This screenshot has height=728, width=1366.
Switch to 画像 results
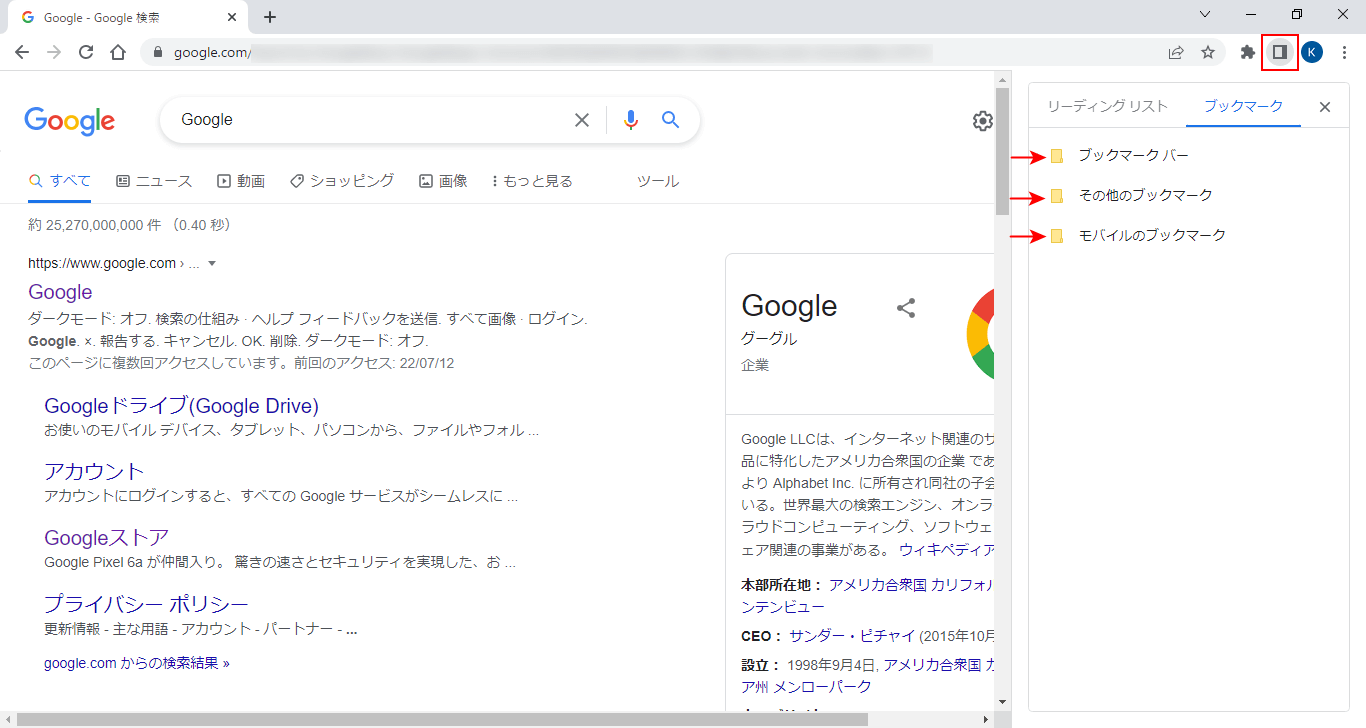click(443, 181)
